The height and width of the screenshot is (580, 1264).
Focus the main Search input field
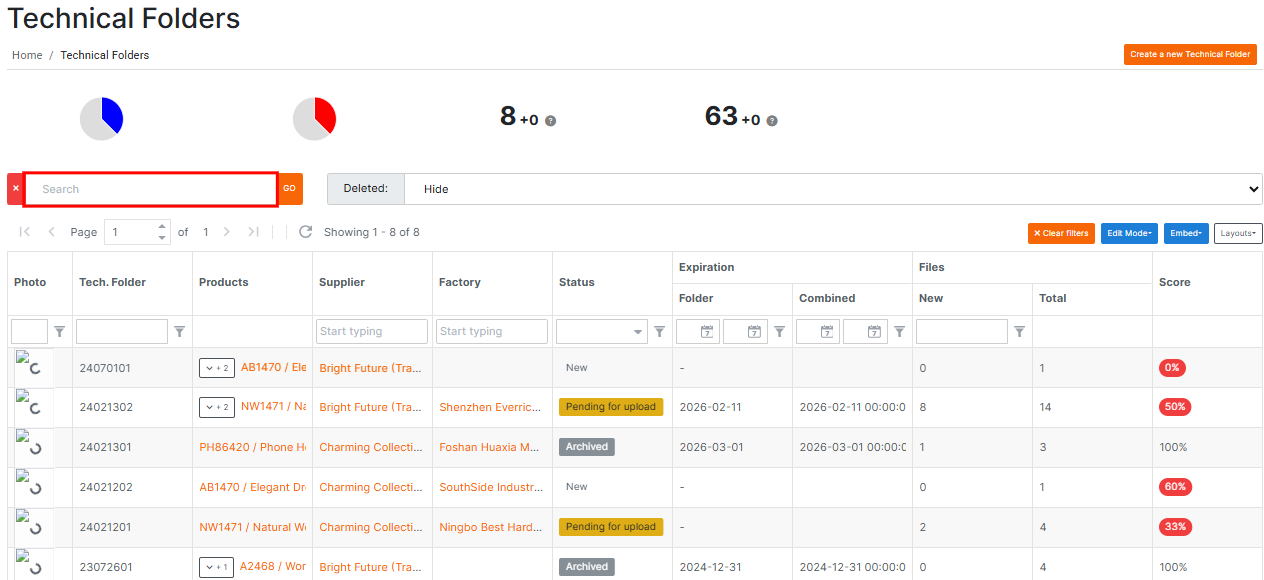150,189
